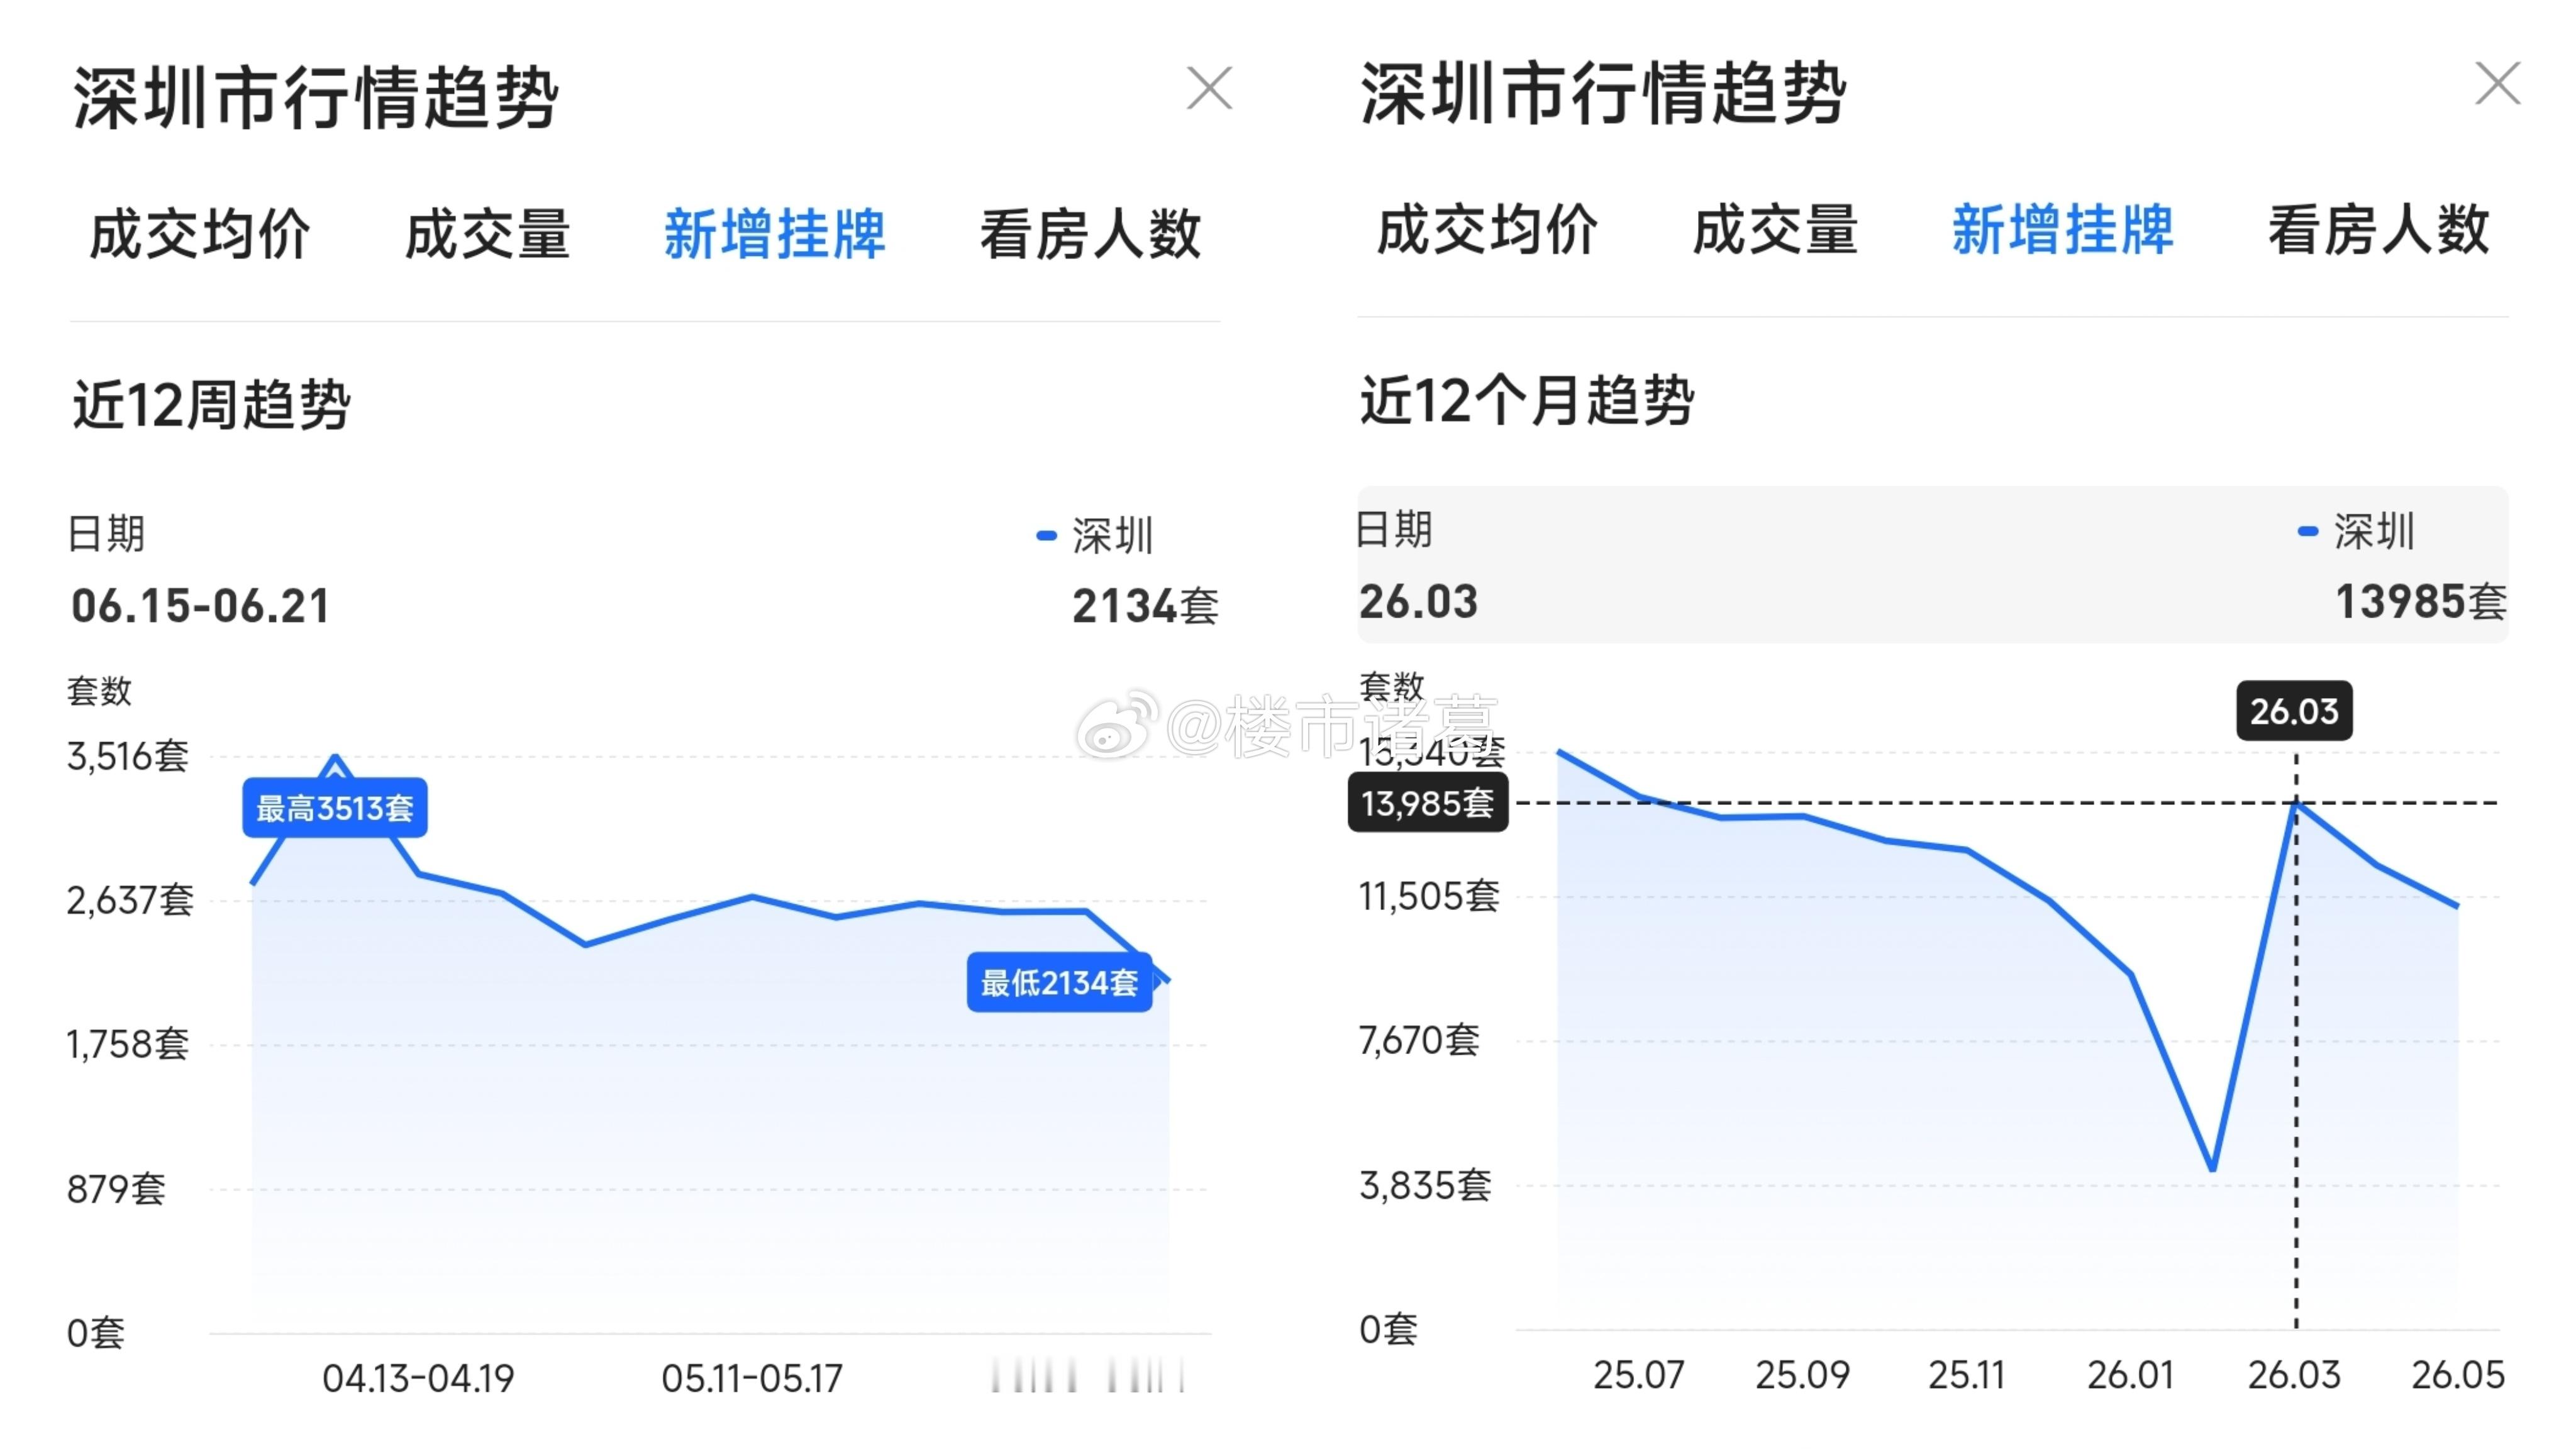This screenshot has width=2576, height=1449.
Task: Tap the 879套 axis label
Action: click(x=116, y=1189)
